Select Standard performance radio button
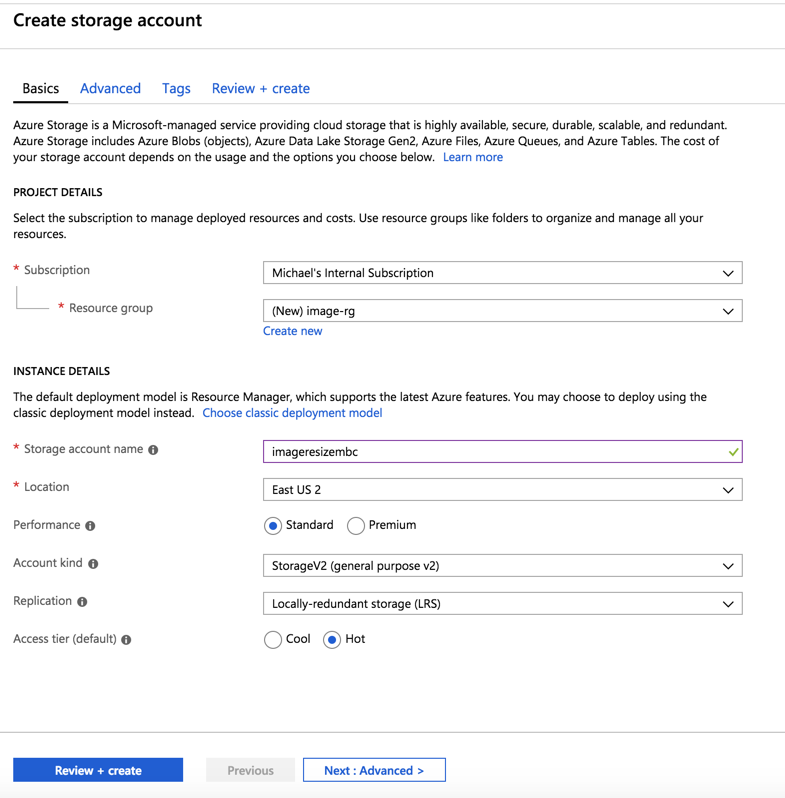The image size is (785, 798). [x=273, y=526]
